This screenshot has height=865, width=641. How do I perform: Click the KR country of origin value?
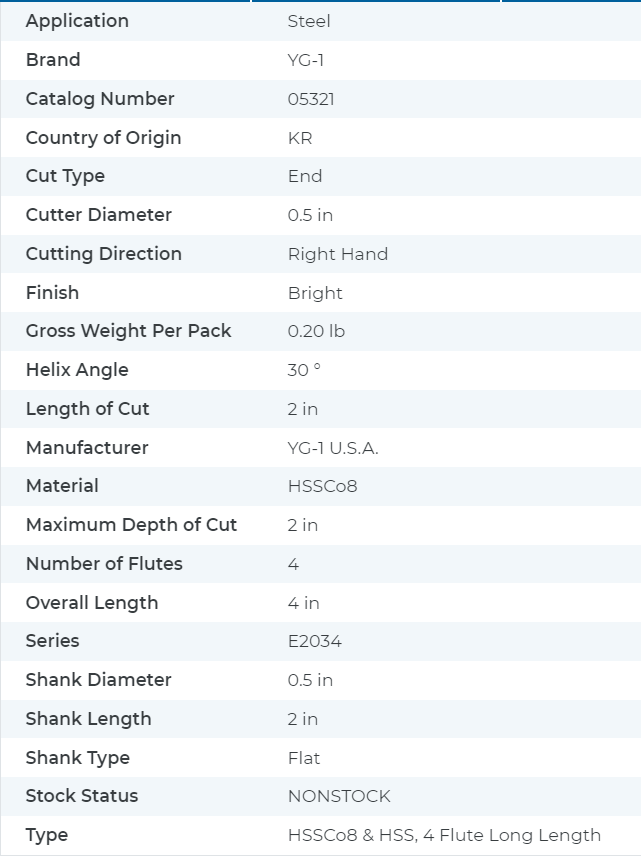pos(300,137)
